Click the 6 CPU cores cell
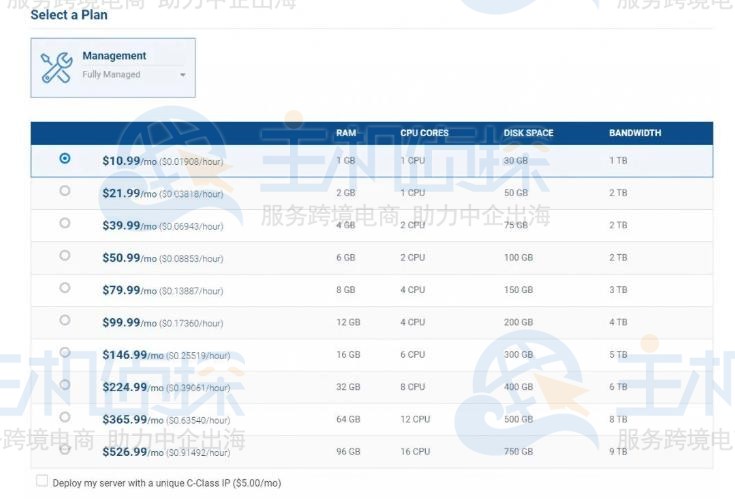The width and height of the screenshot is (735, 499). click(413, 355)
